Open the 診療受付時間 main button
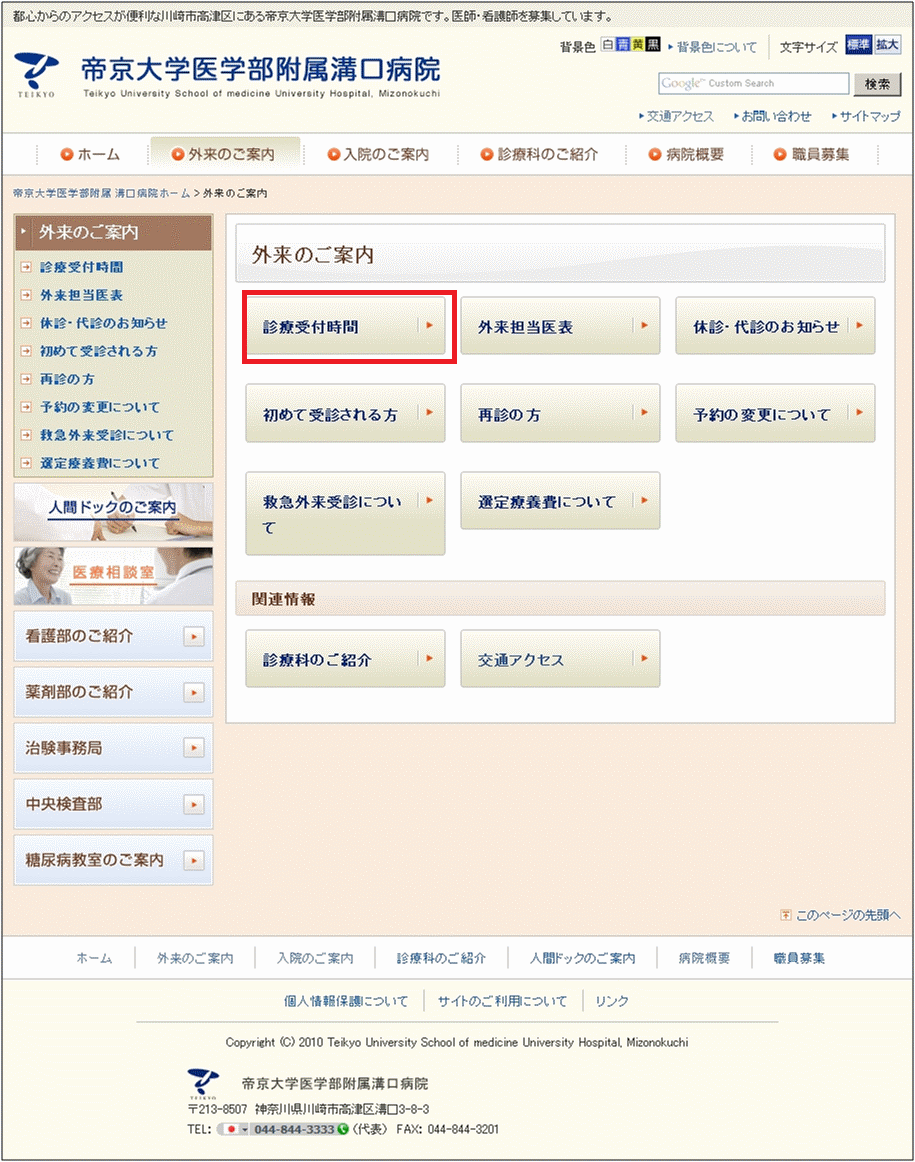 [x=345, y=326]
